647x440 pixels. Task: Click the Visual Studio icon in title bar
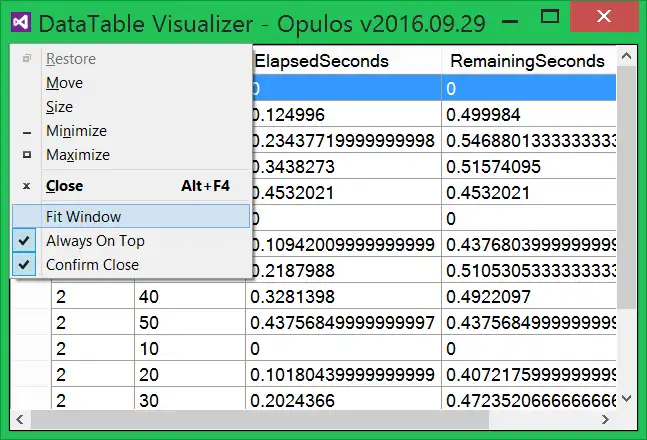[21, 23]
